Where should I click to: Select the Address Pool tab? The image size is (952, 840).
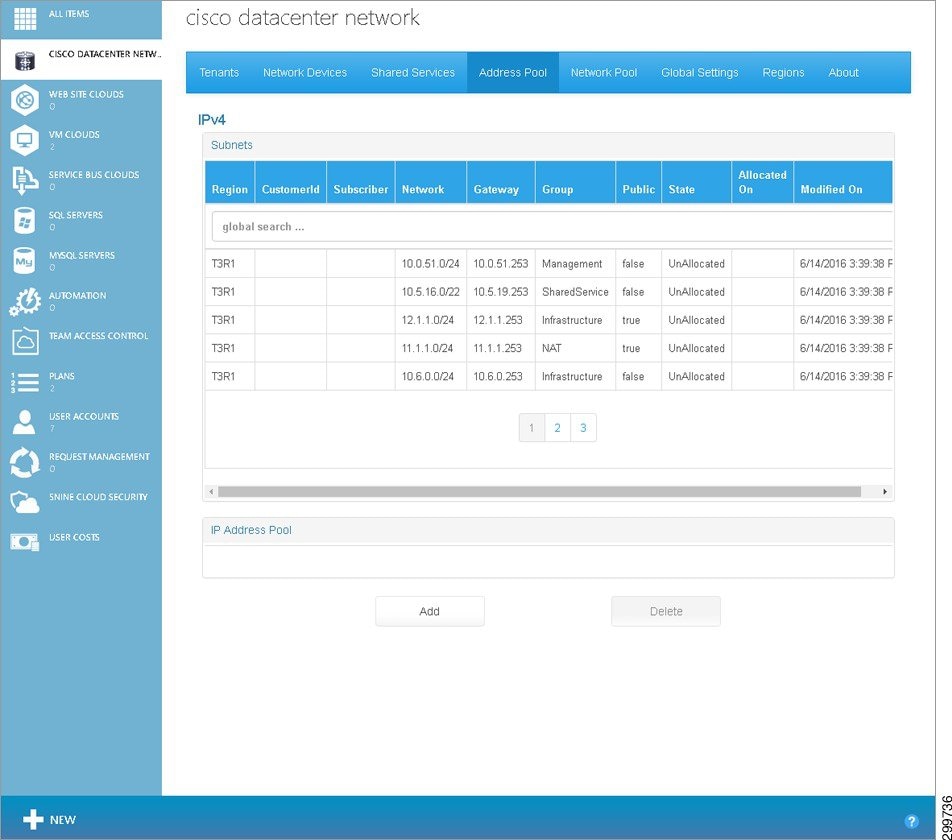[x=513, y=72]
